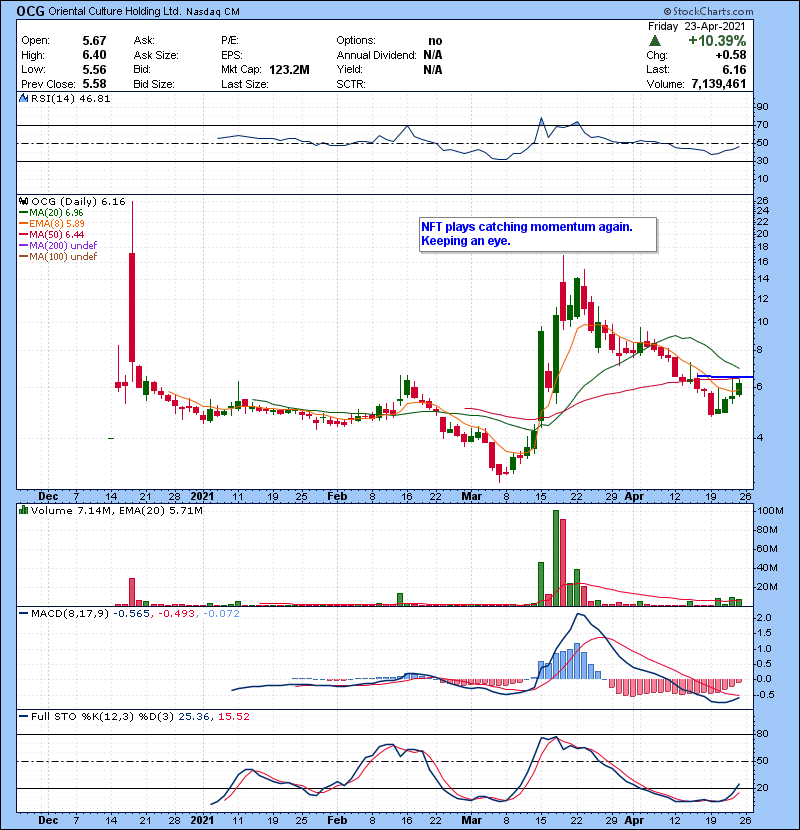This screenshot has height=830, width=800.
Task: Click the MA(20) 6.96 legend entry
Action: pos(52,212)
